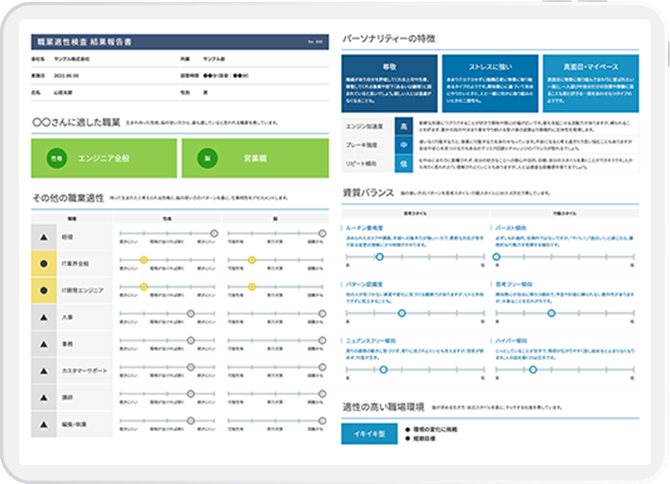The width and height of the screenshot is (670, 484).
Task: Click the triangle icon beside 編集・執筆
Action: tap(44, 424)
